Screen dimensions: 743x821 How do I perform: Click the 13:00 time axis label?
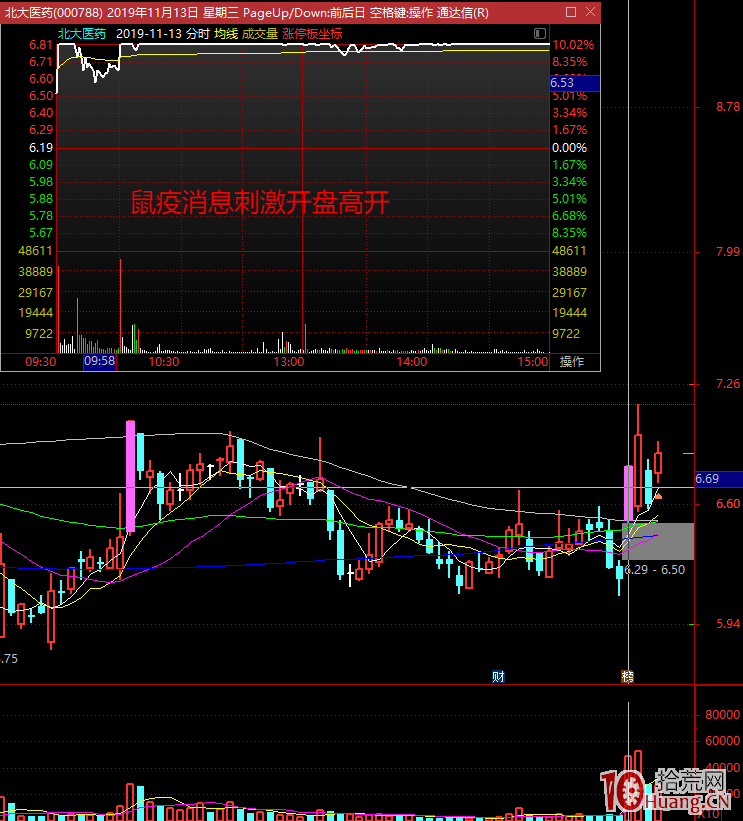289,362
